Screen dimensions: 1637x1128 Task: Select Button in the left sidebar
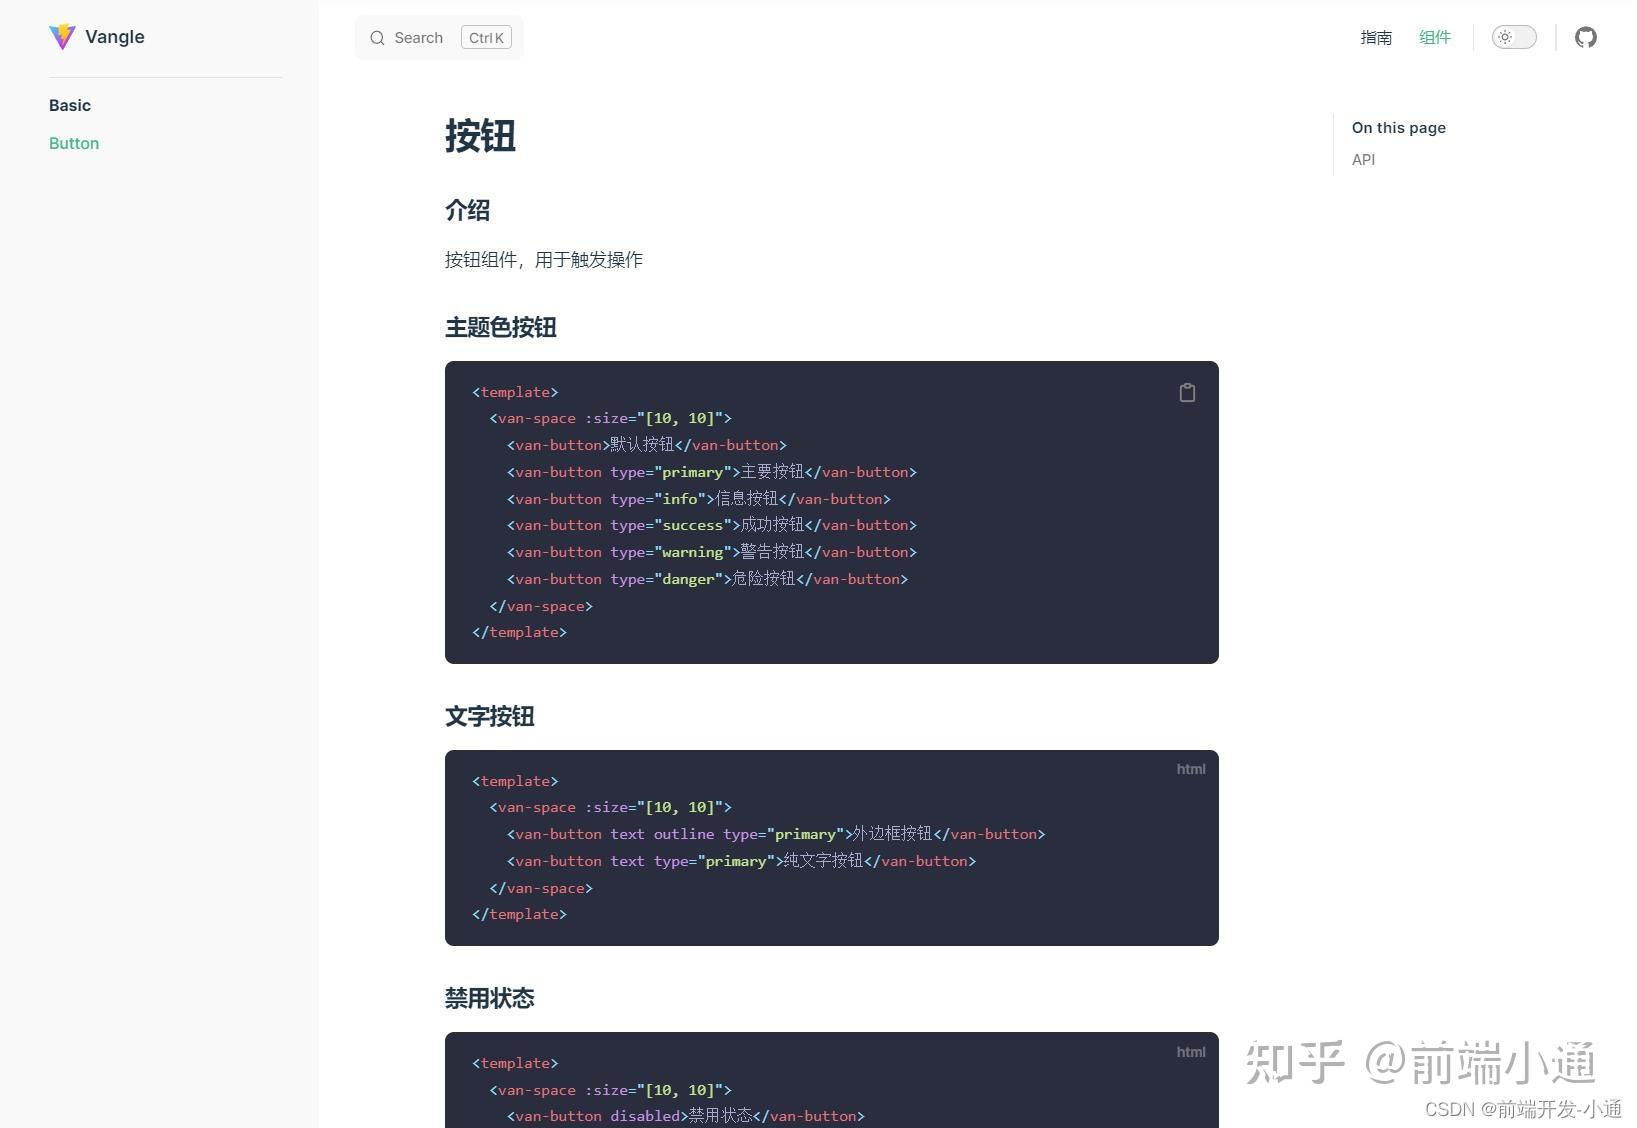click(x=74, y=143)
